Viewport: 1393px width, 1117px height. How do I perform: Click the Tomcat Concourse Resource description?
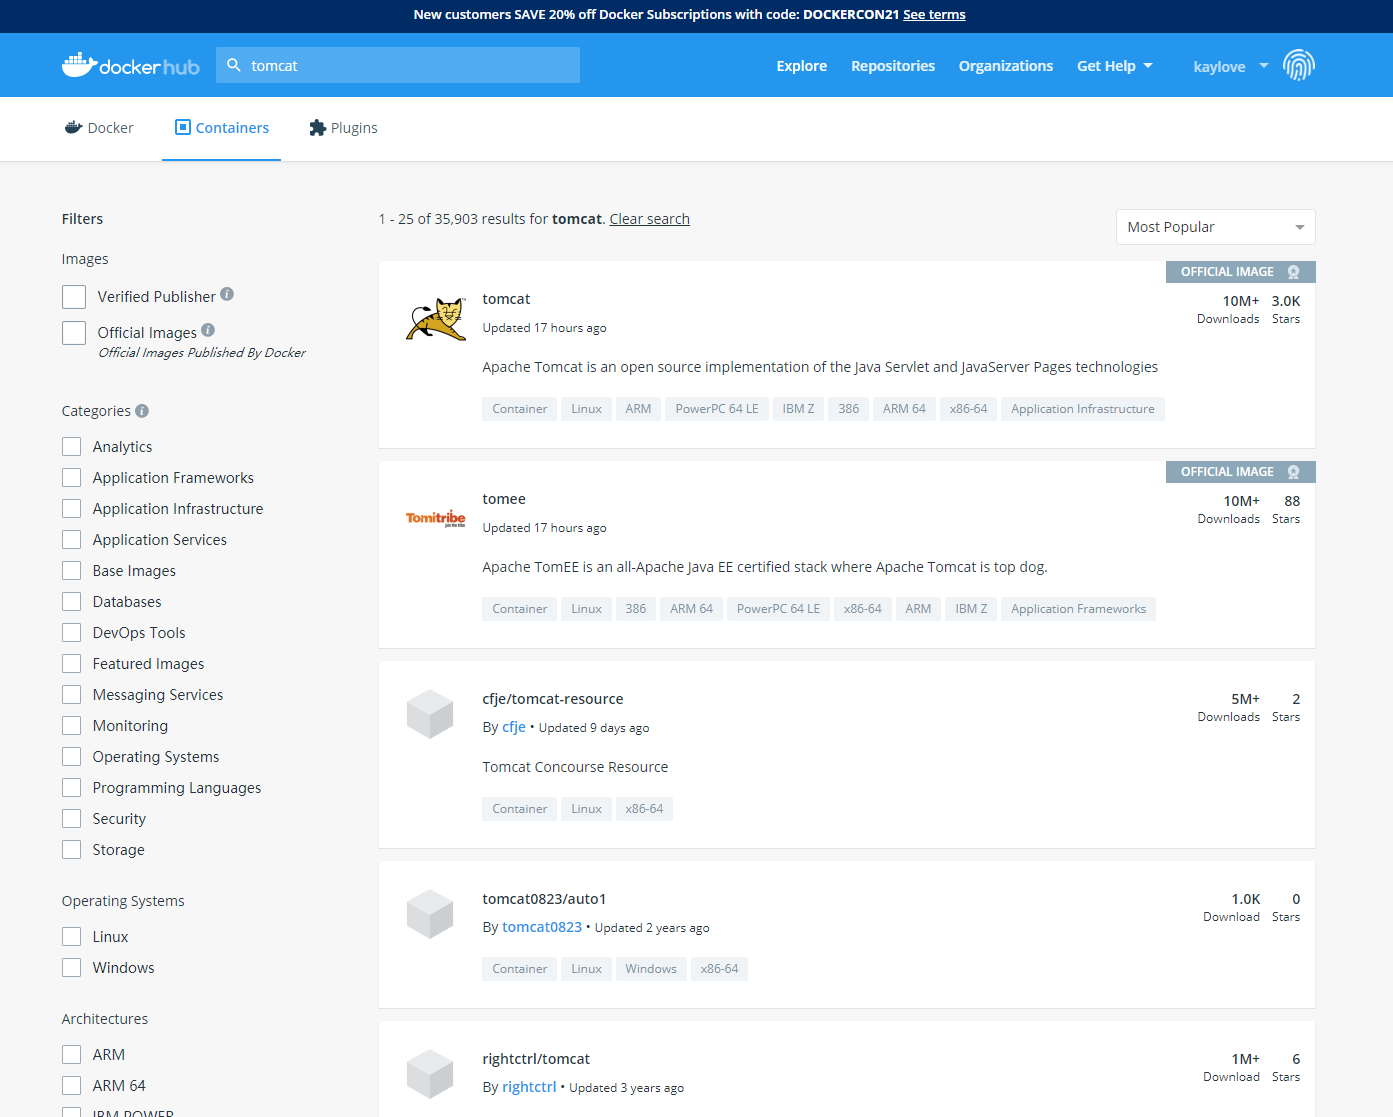click(575, 767)
